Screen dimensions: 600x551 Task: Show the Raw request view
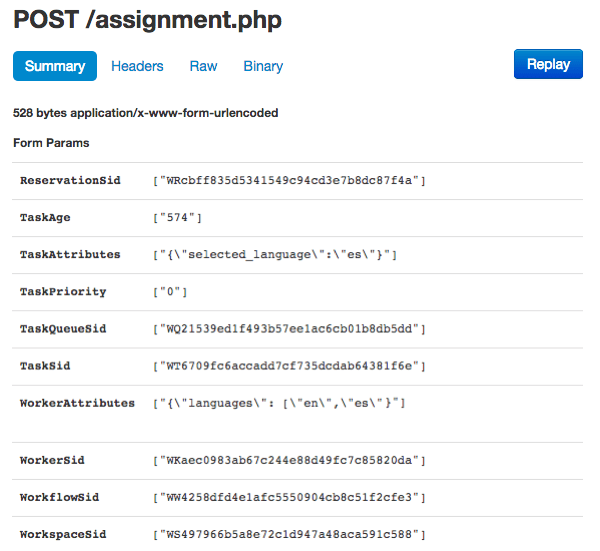click(203, 66)
